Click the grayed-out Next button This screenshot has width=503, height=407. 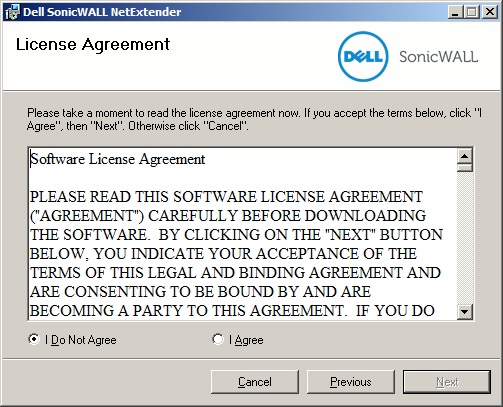[447, 382]
